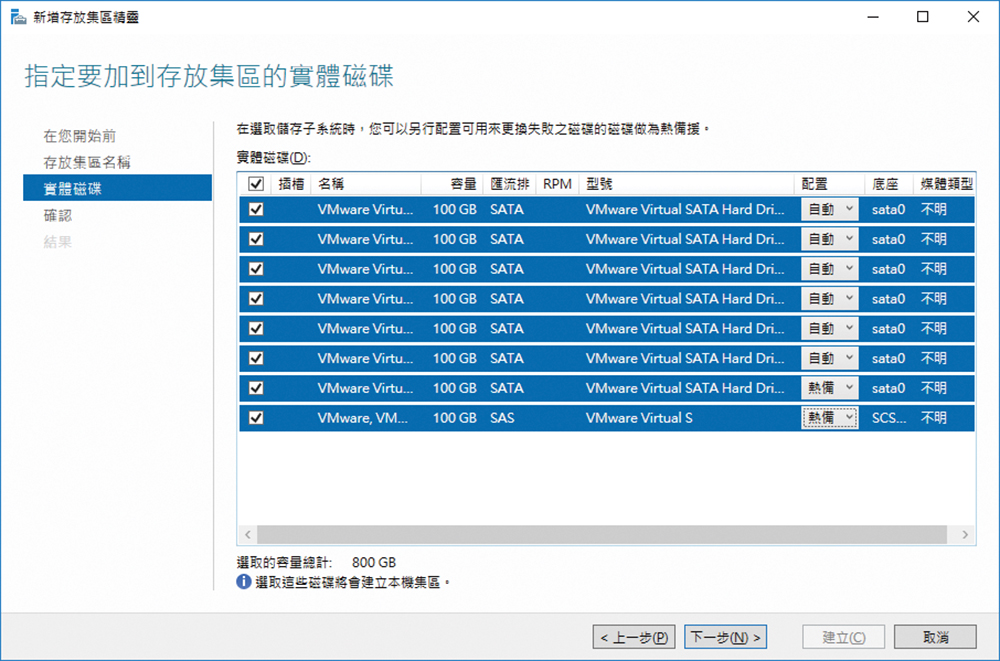Sort by the 媒體類型 column header
Image resolution: width=1000 pixels, height=661 pixels.
tap(946, 184)
